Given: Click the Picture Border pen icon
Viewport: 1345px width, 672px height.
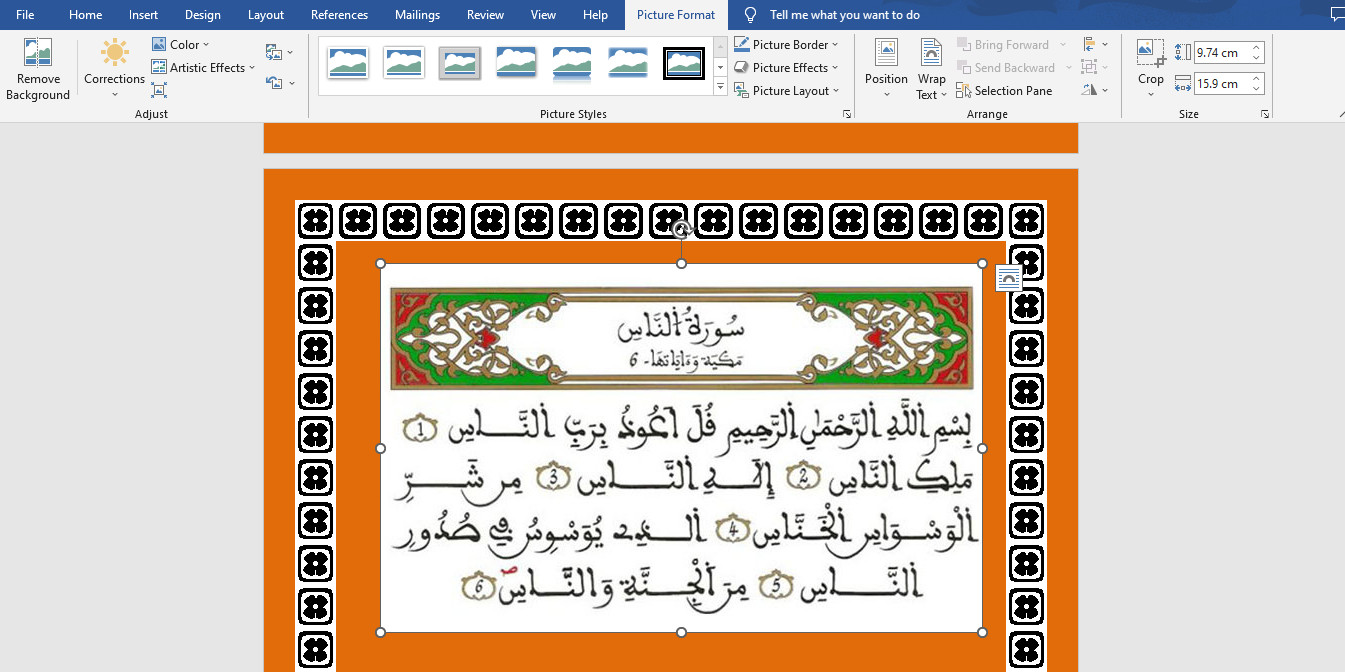Looking at the screenshot, I should [741, 44].
